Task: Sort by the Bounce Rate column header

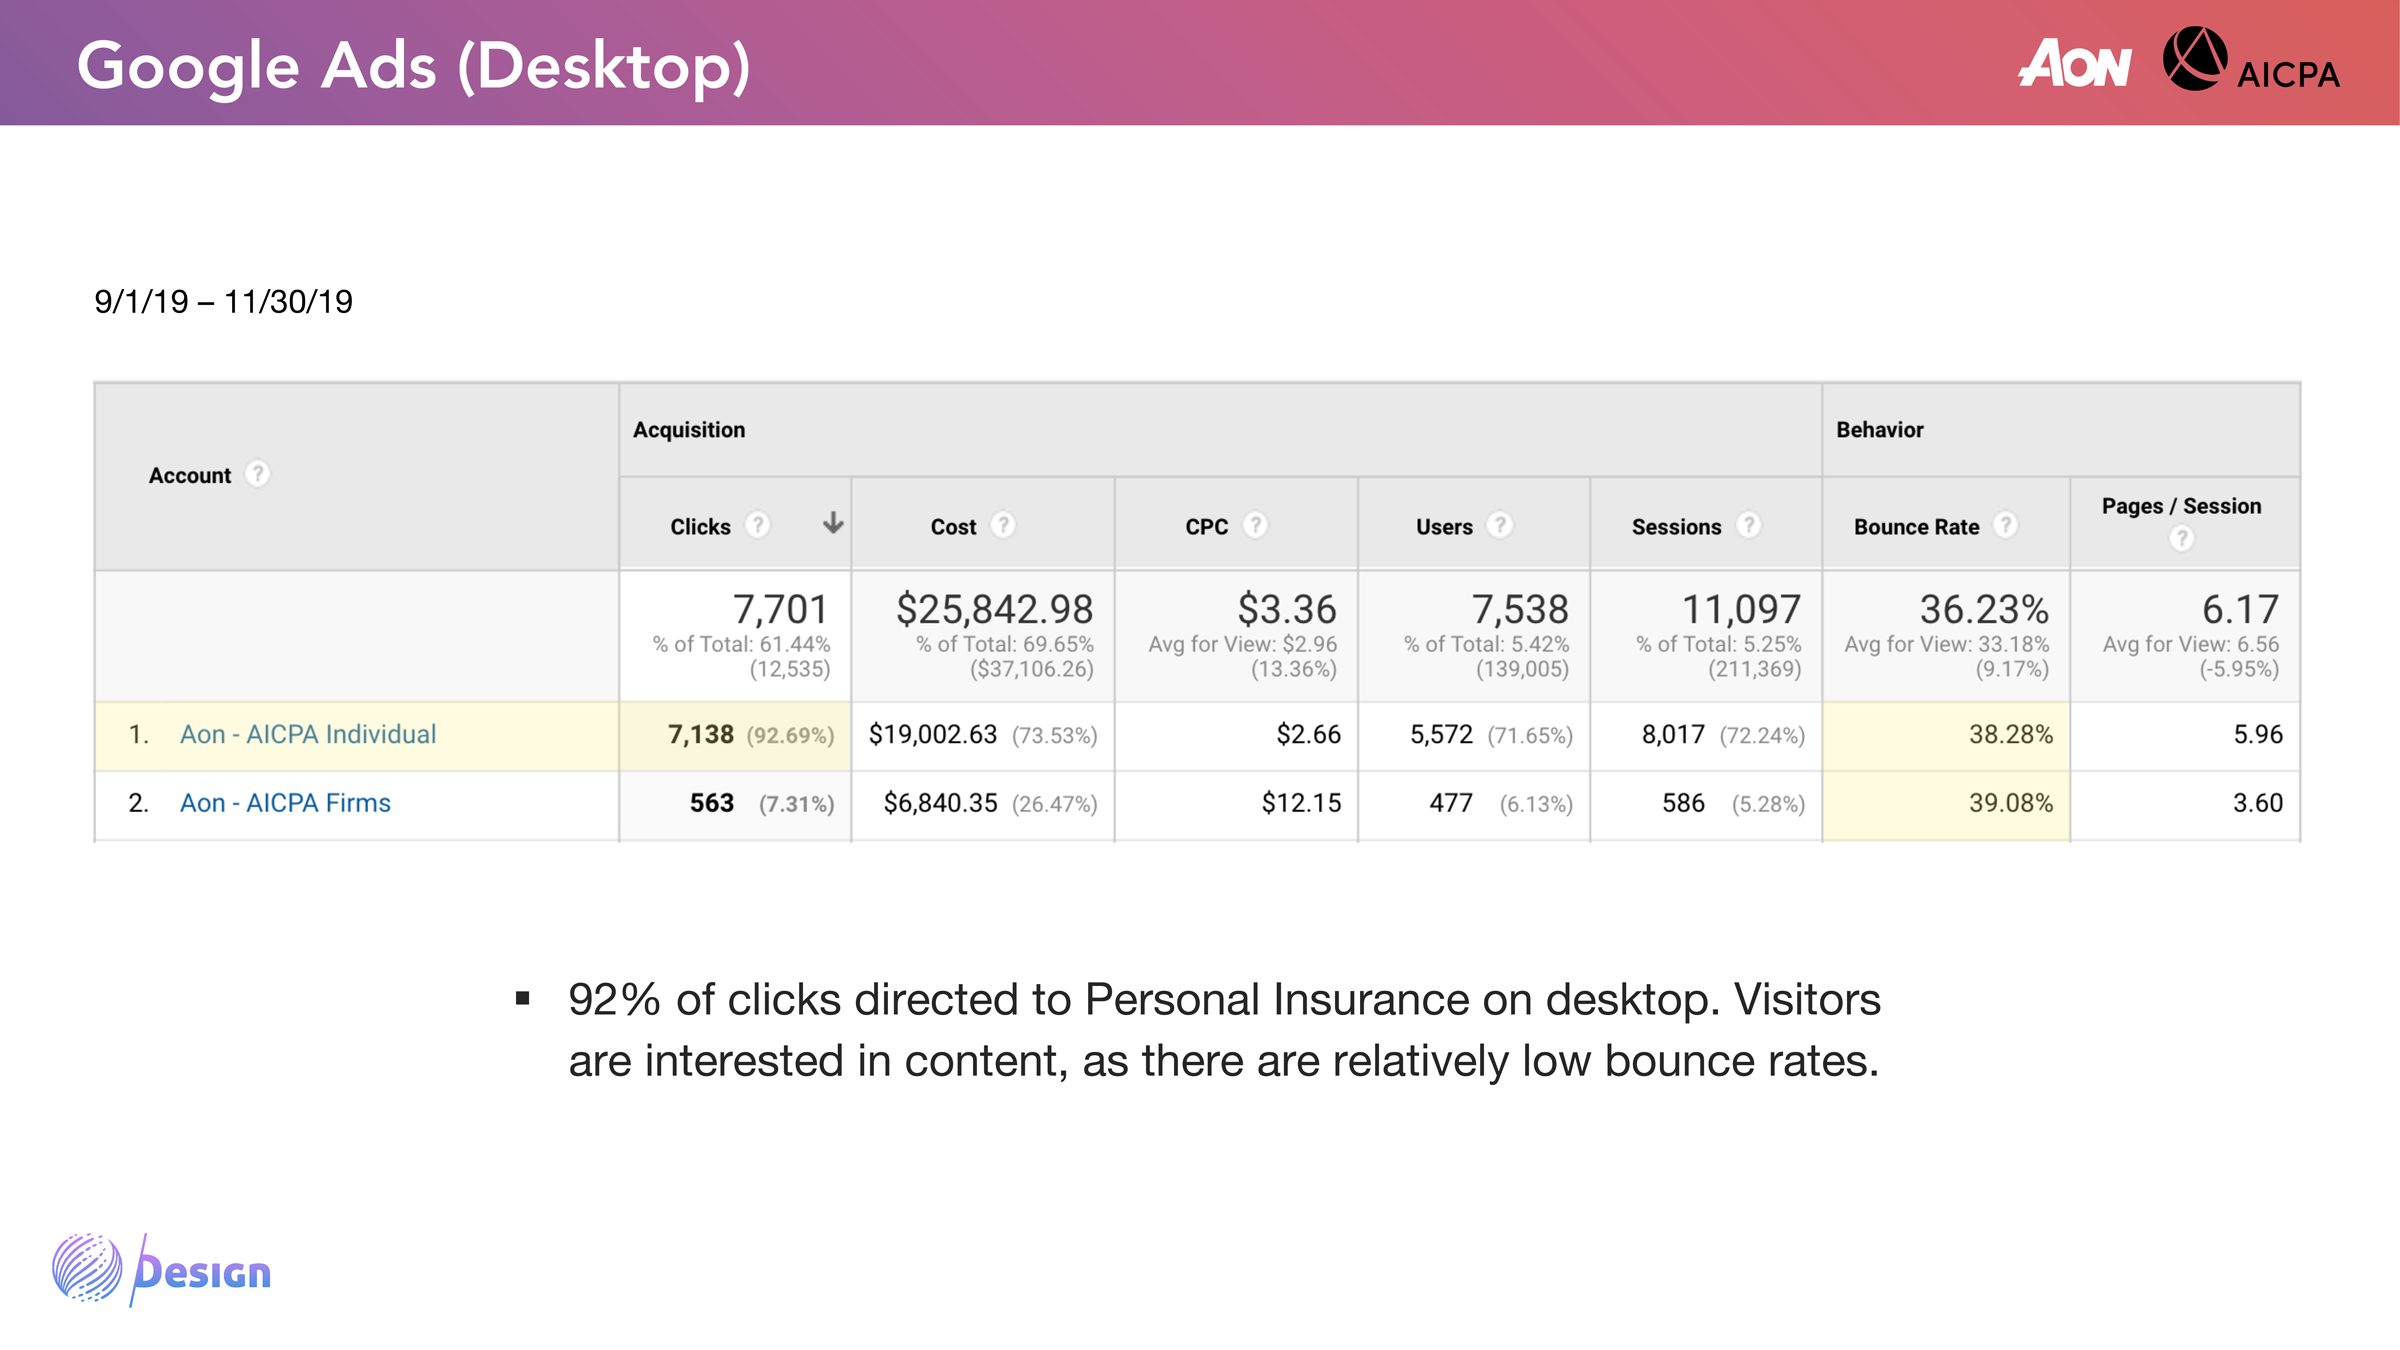Action: 1916,527
